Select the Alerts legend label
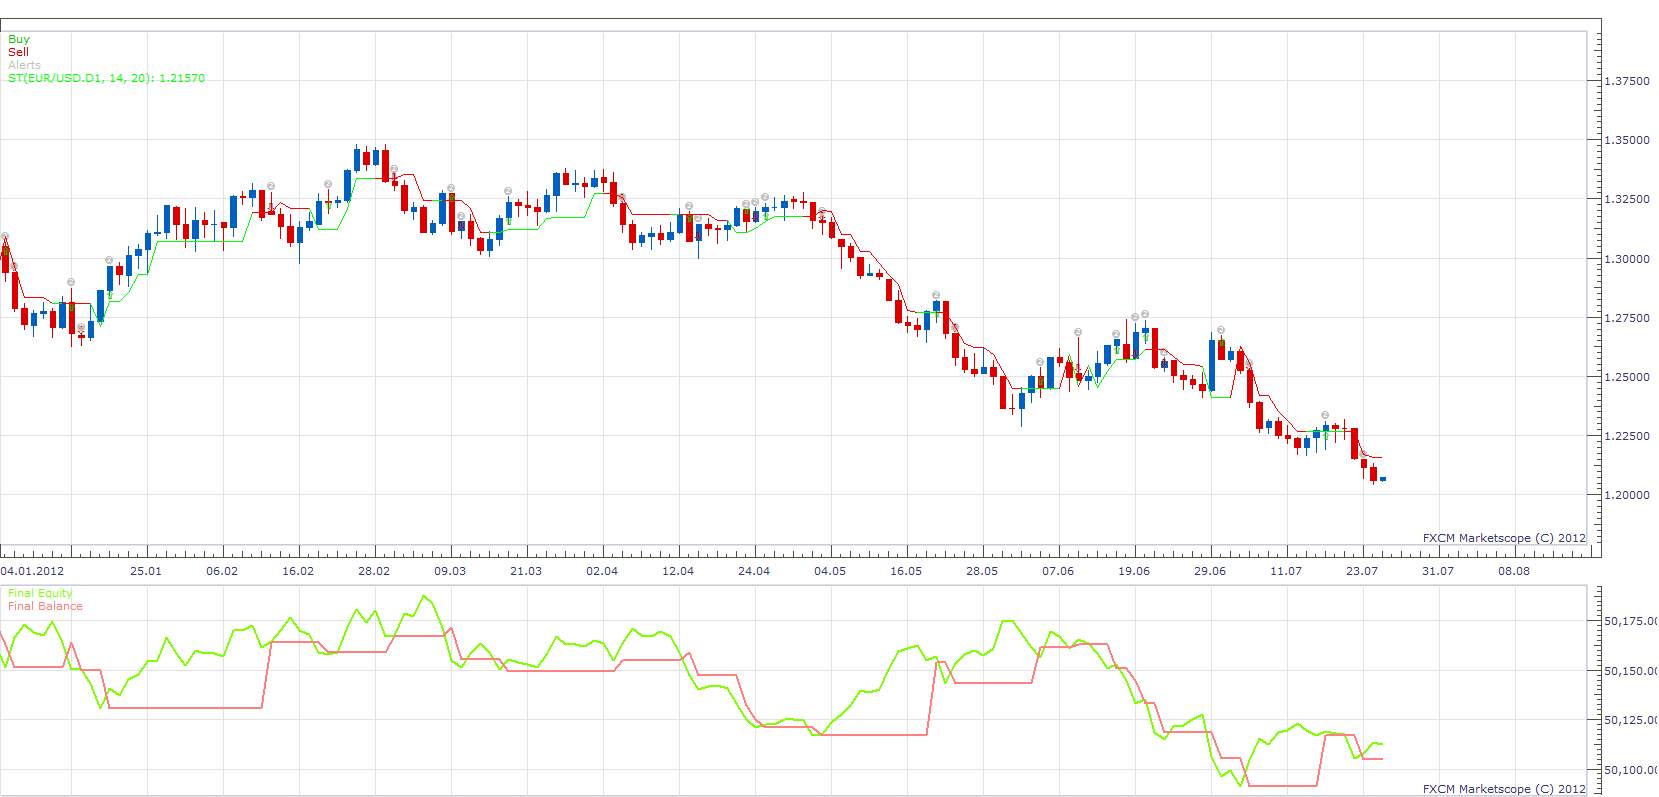Image resolution: width=1659 pixels, height=797 pixels. (25, 65)
